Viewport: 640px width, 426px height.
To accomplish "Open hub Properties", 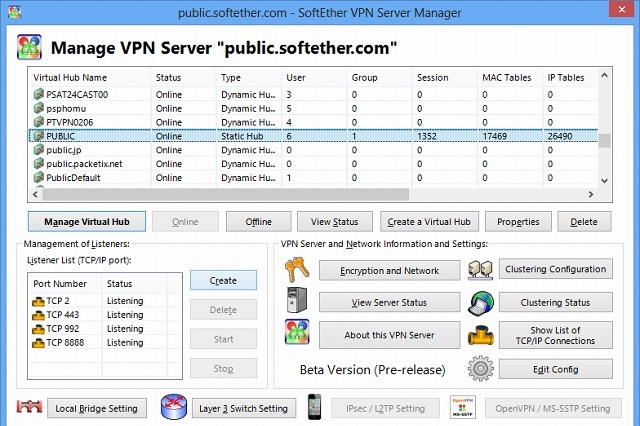I will (x=518, y=222).
